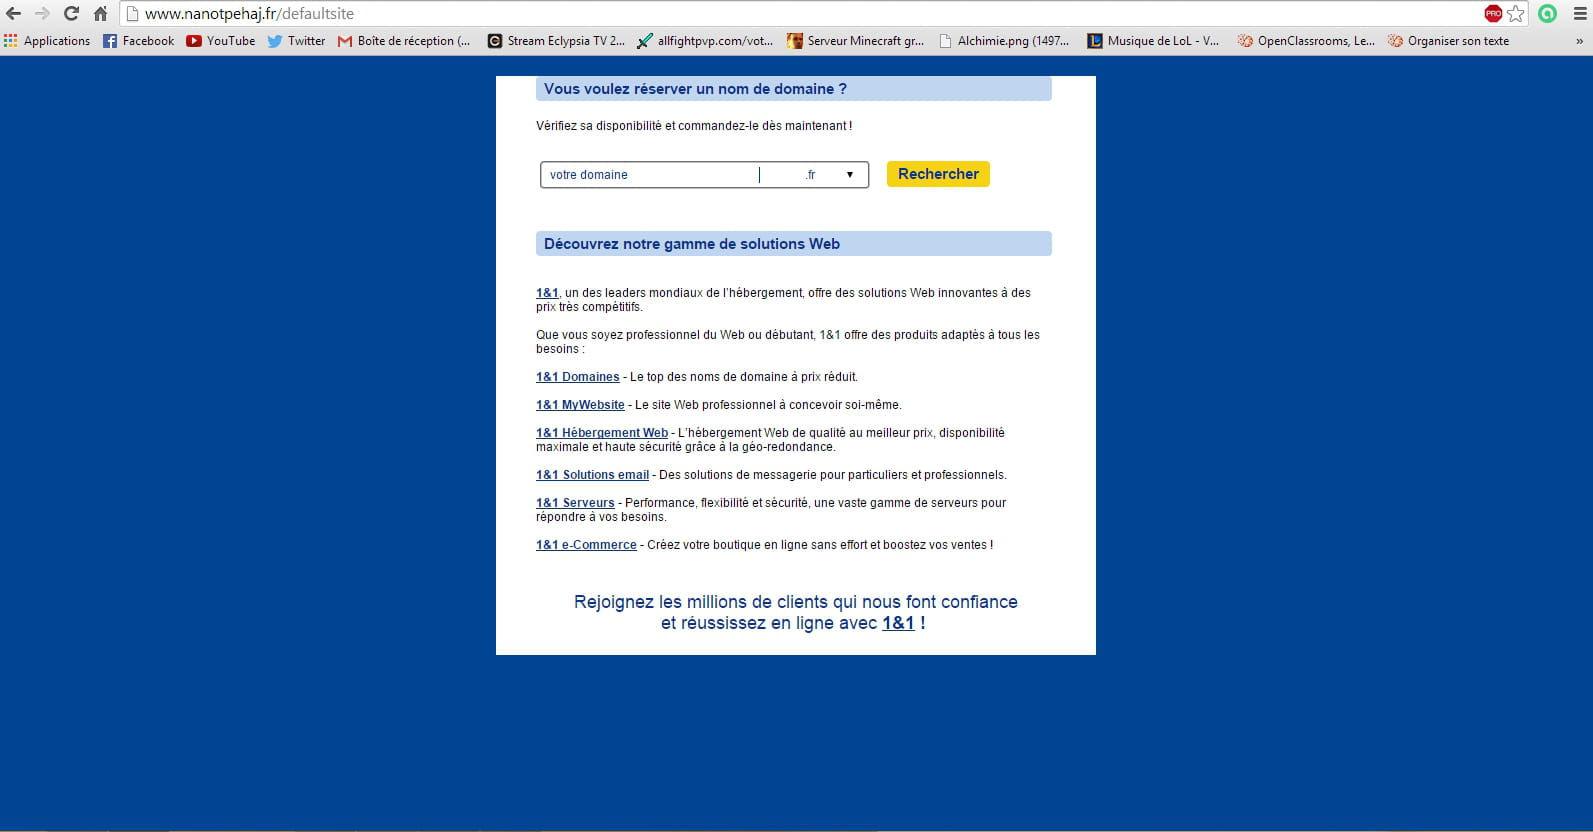Follow the 1&1 link in the intro paragraph
The image size is (1593, 832).
pyautogui.click(x=547, y=293)
